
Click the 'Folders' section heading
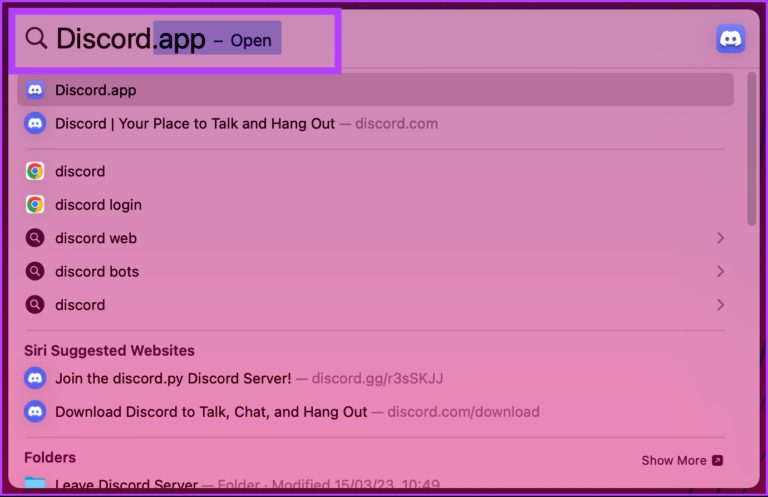(x=50, y=457)
